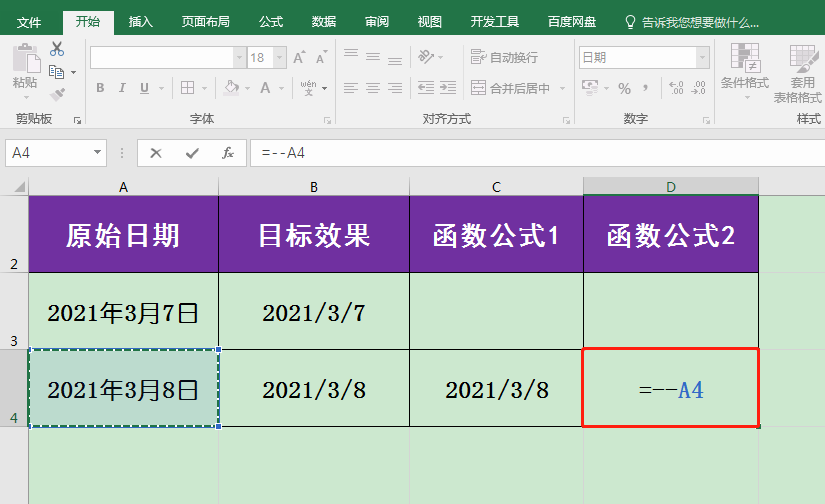Click the Cut scissors icon

57,49
